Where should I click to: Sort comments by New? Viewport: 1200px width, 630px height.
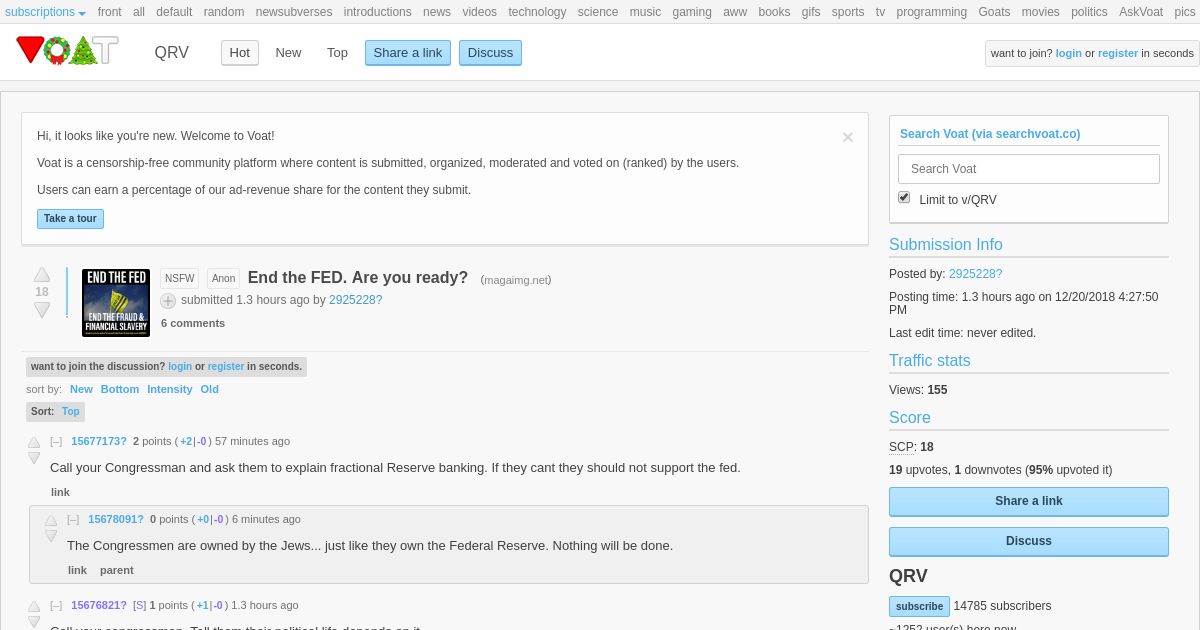[x=81, y=389]
